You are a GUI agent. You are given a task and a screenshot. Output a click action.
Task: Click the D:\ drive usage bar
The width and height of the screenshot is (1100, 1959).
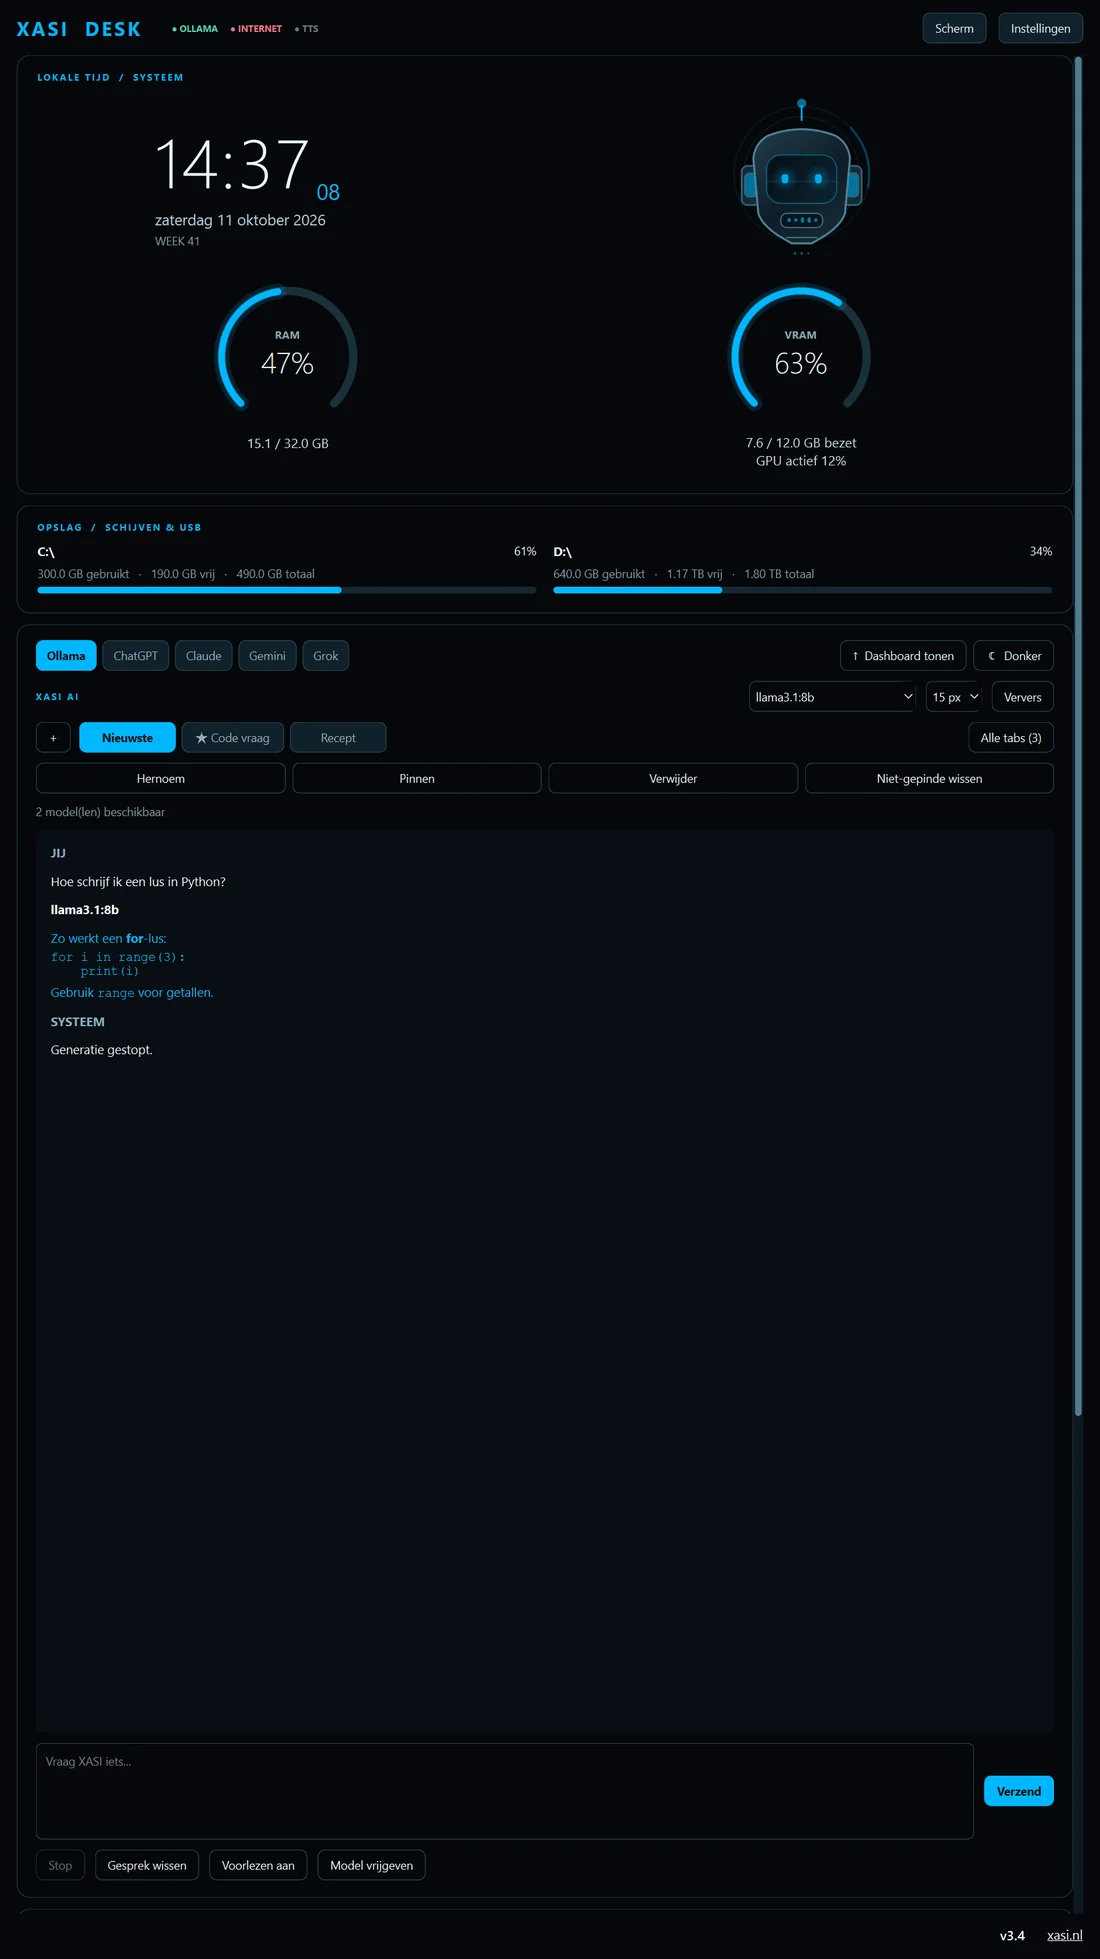[803, 590]
